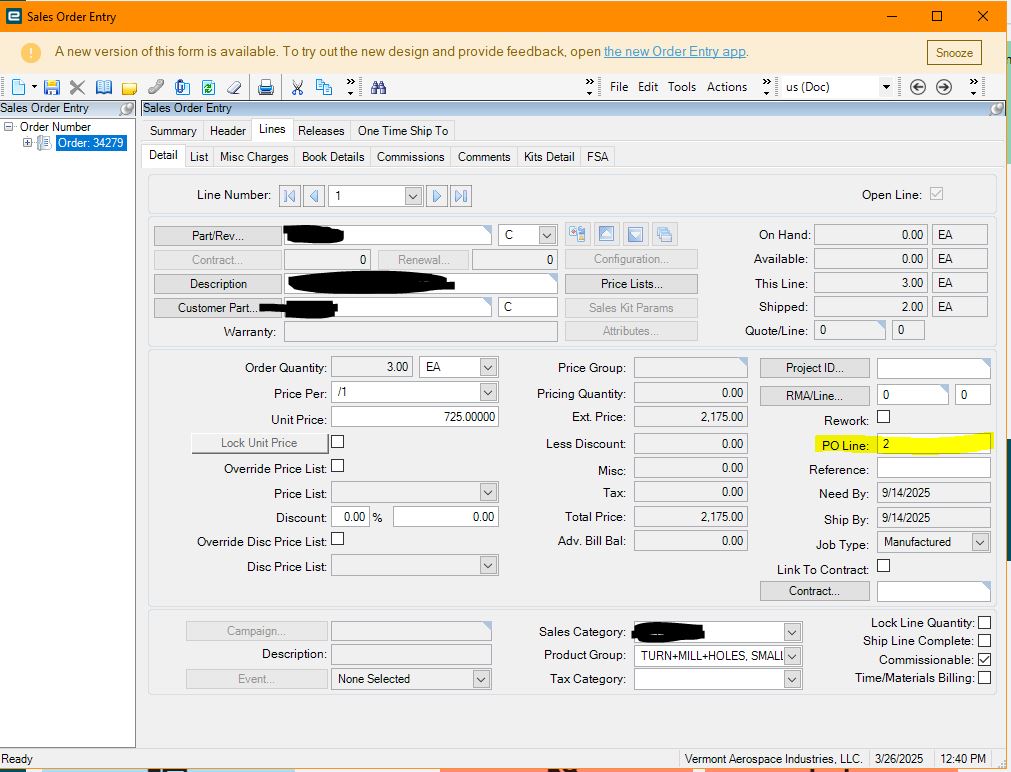Image resolution: width=1011 pixels, height=772 pixels.
Task: Click the first icon right of revision dropdown
Action: pos(577,234)
